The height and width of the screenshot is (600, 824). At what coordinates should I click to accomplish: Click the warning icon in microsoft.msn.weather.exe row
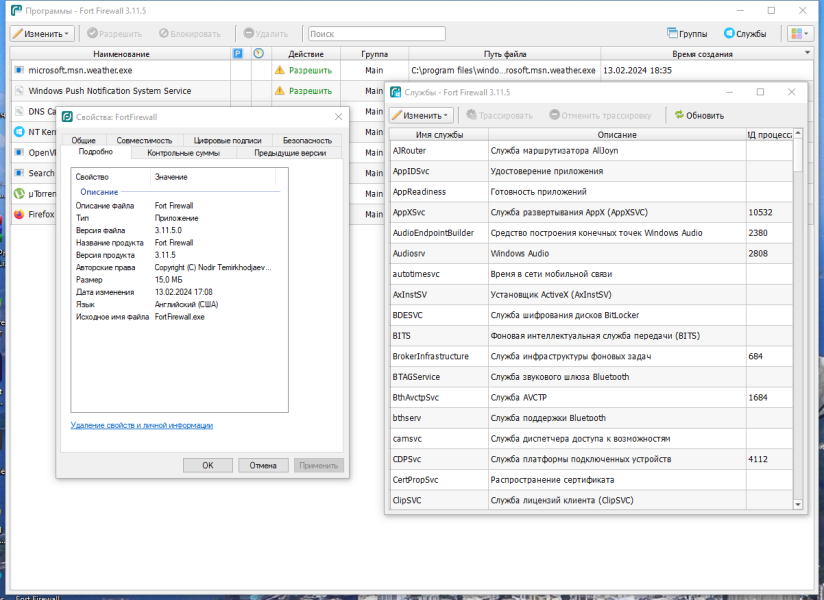(x=280, y=70)
